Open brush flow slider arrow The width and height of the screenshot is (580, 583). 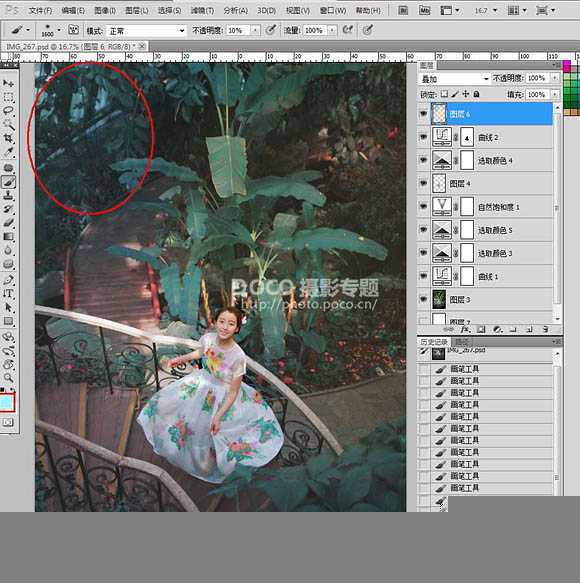332,30
